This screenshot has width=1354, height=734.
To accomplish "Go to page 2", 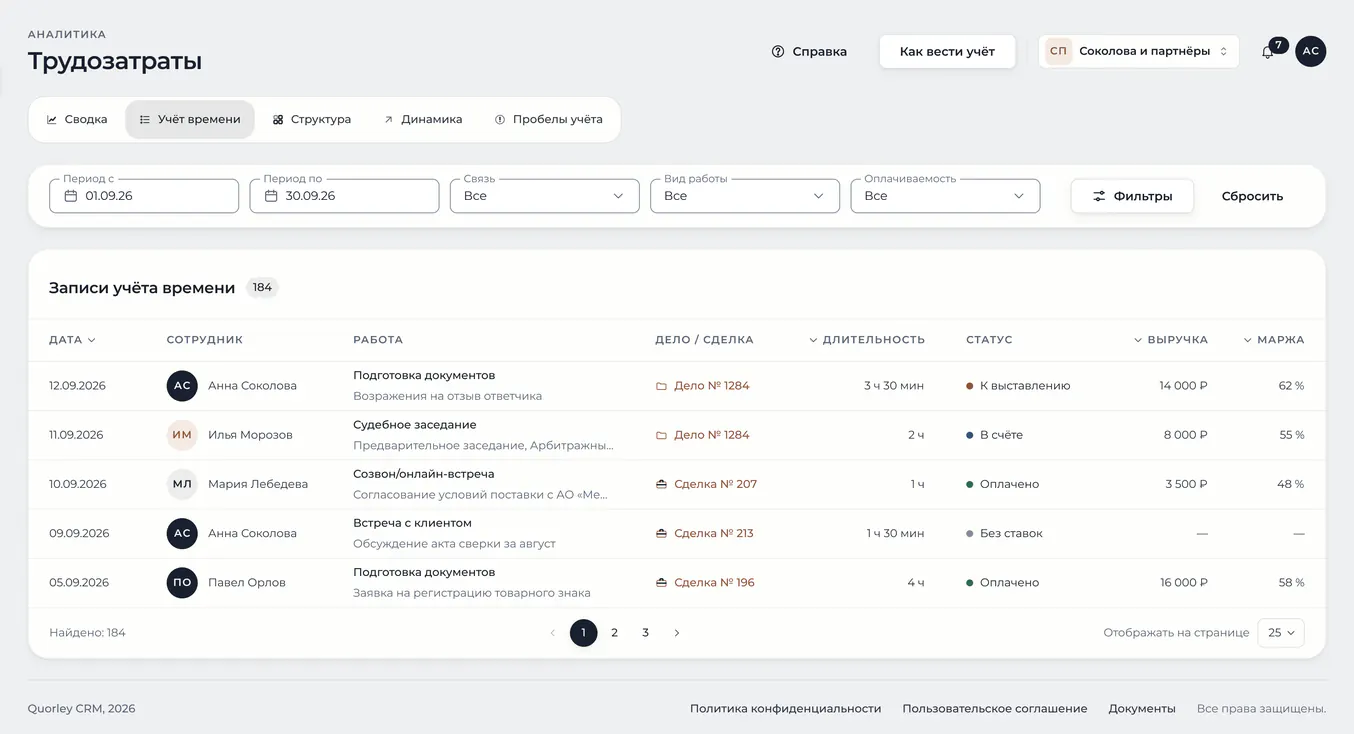I will [614, 633].
